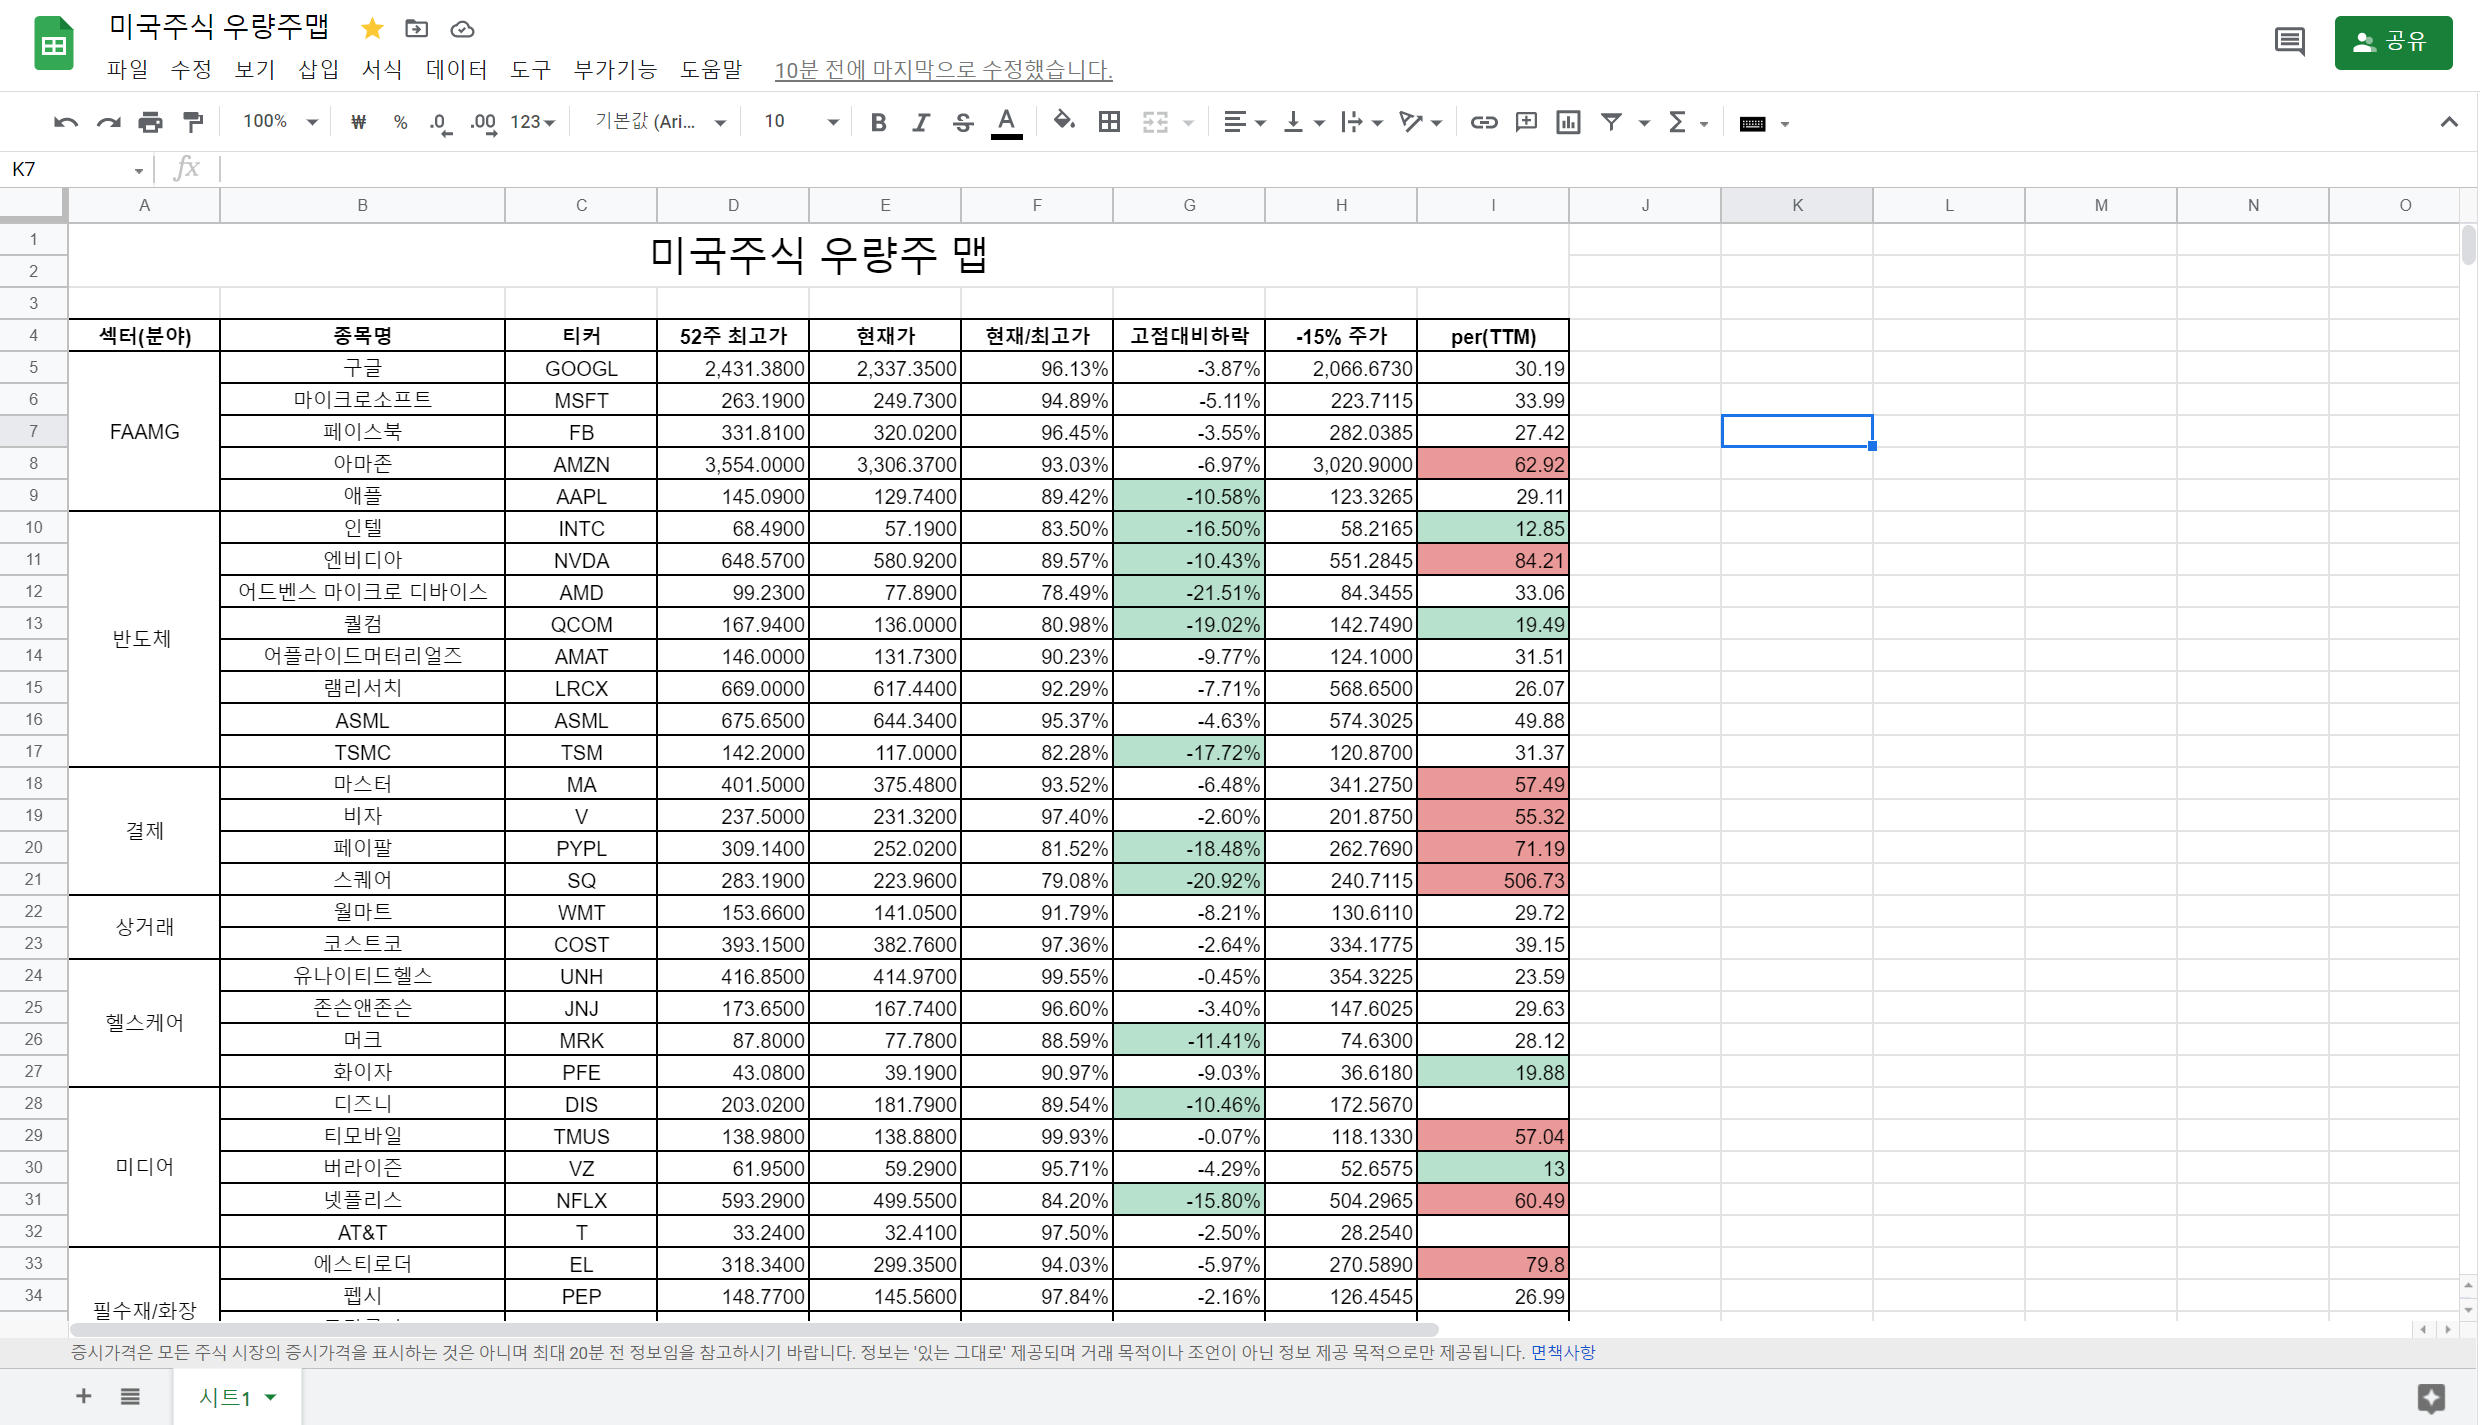Click the Name Box showing K7

[77, 169]
